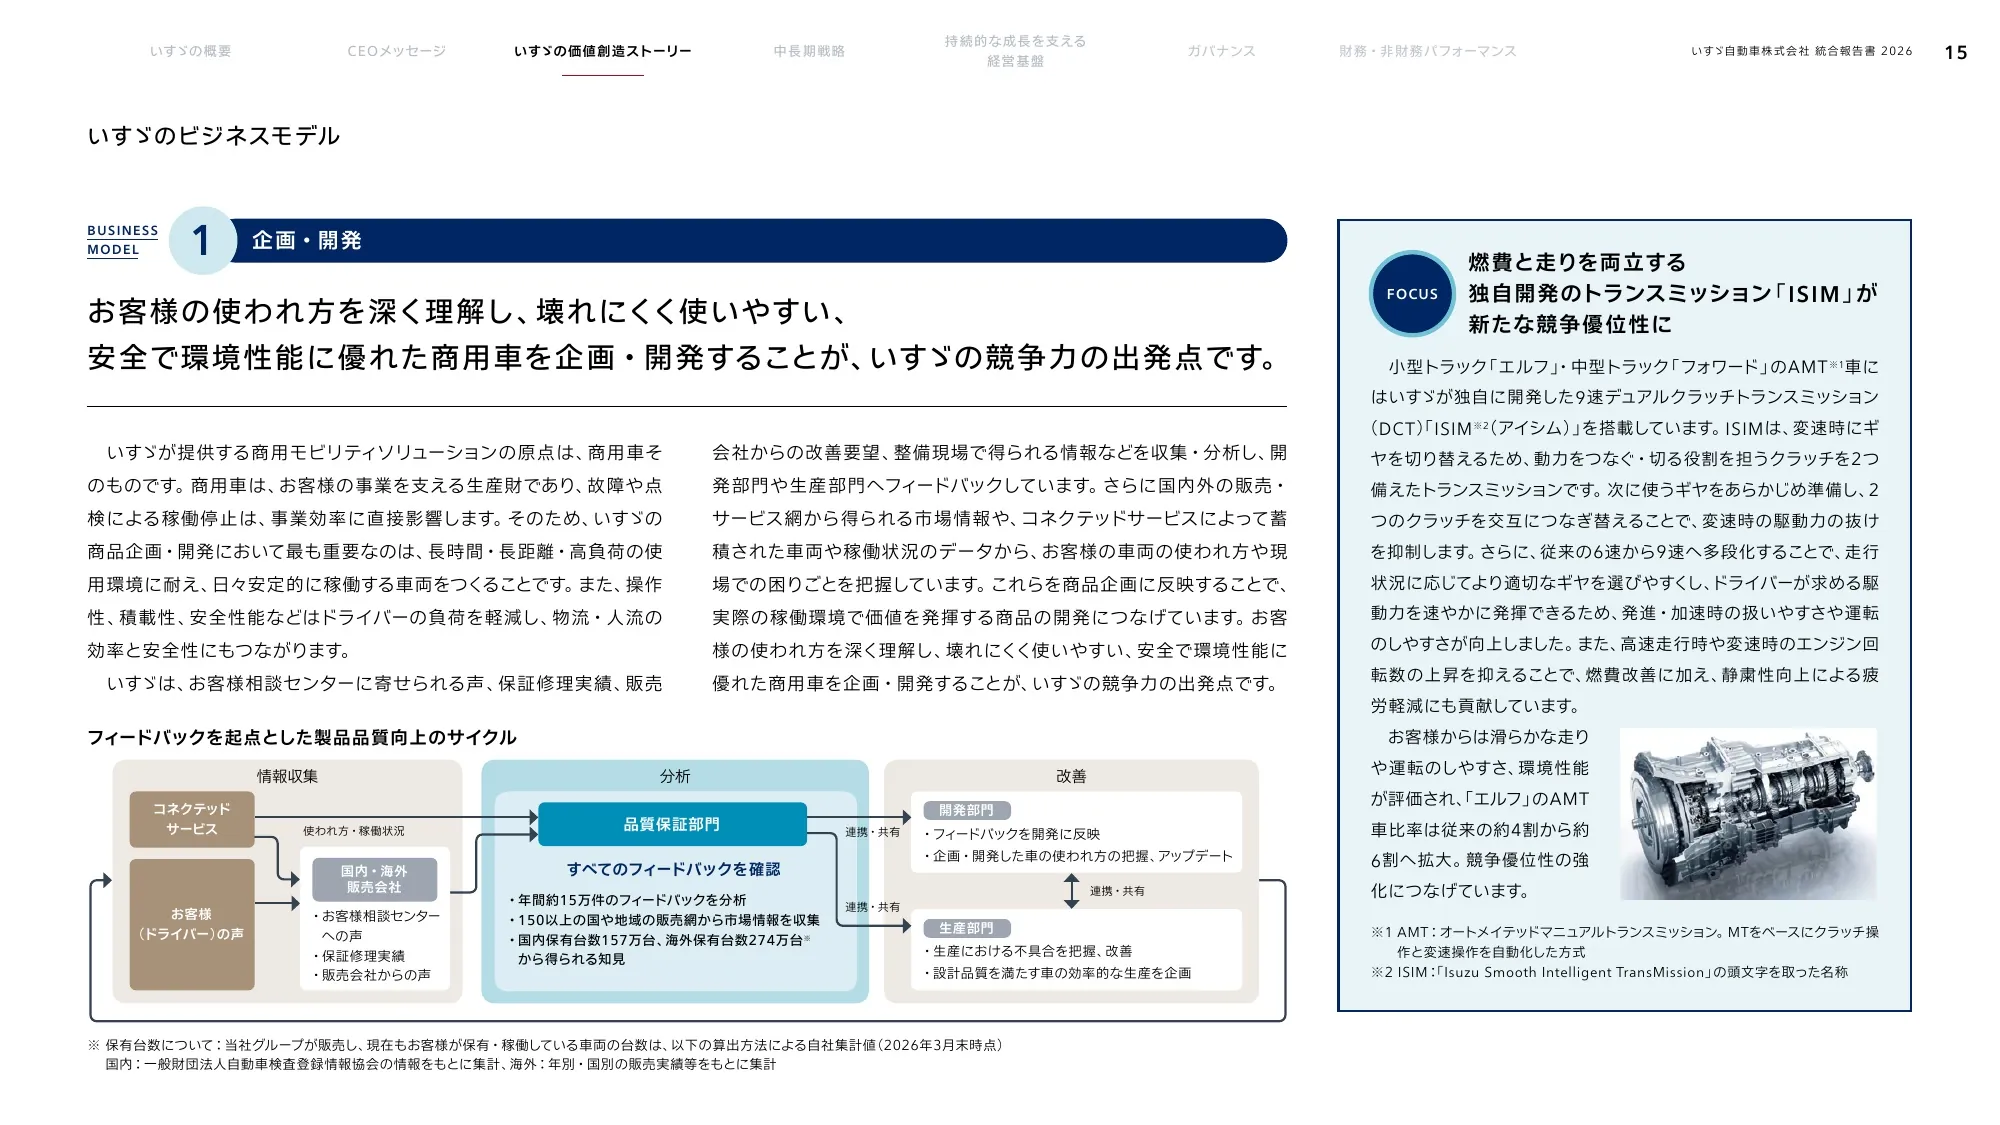
Task: Click the FOCUS circle badge
Action: tap(1412, 294)
